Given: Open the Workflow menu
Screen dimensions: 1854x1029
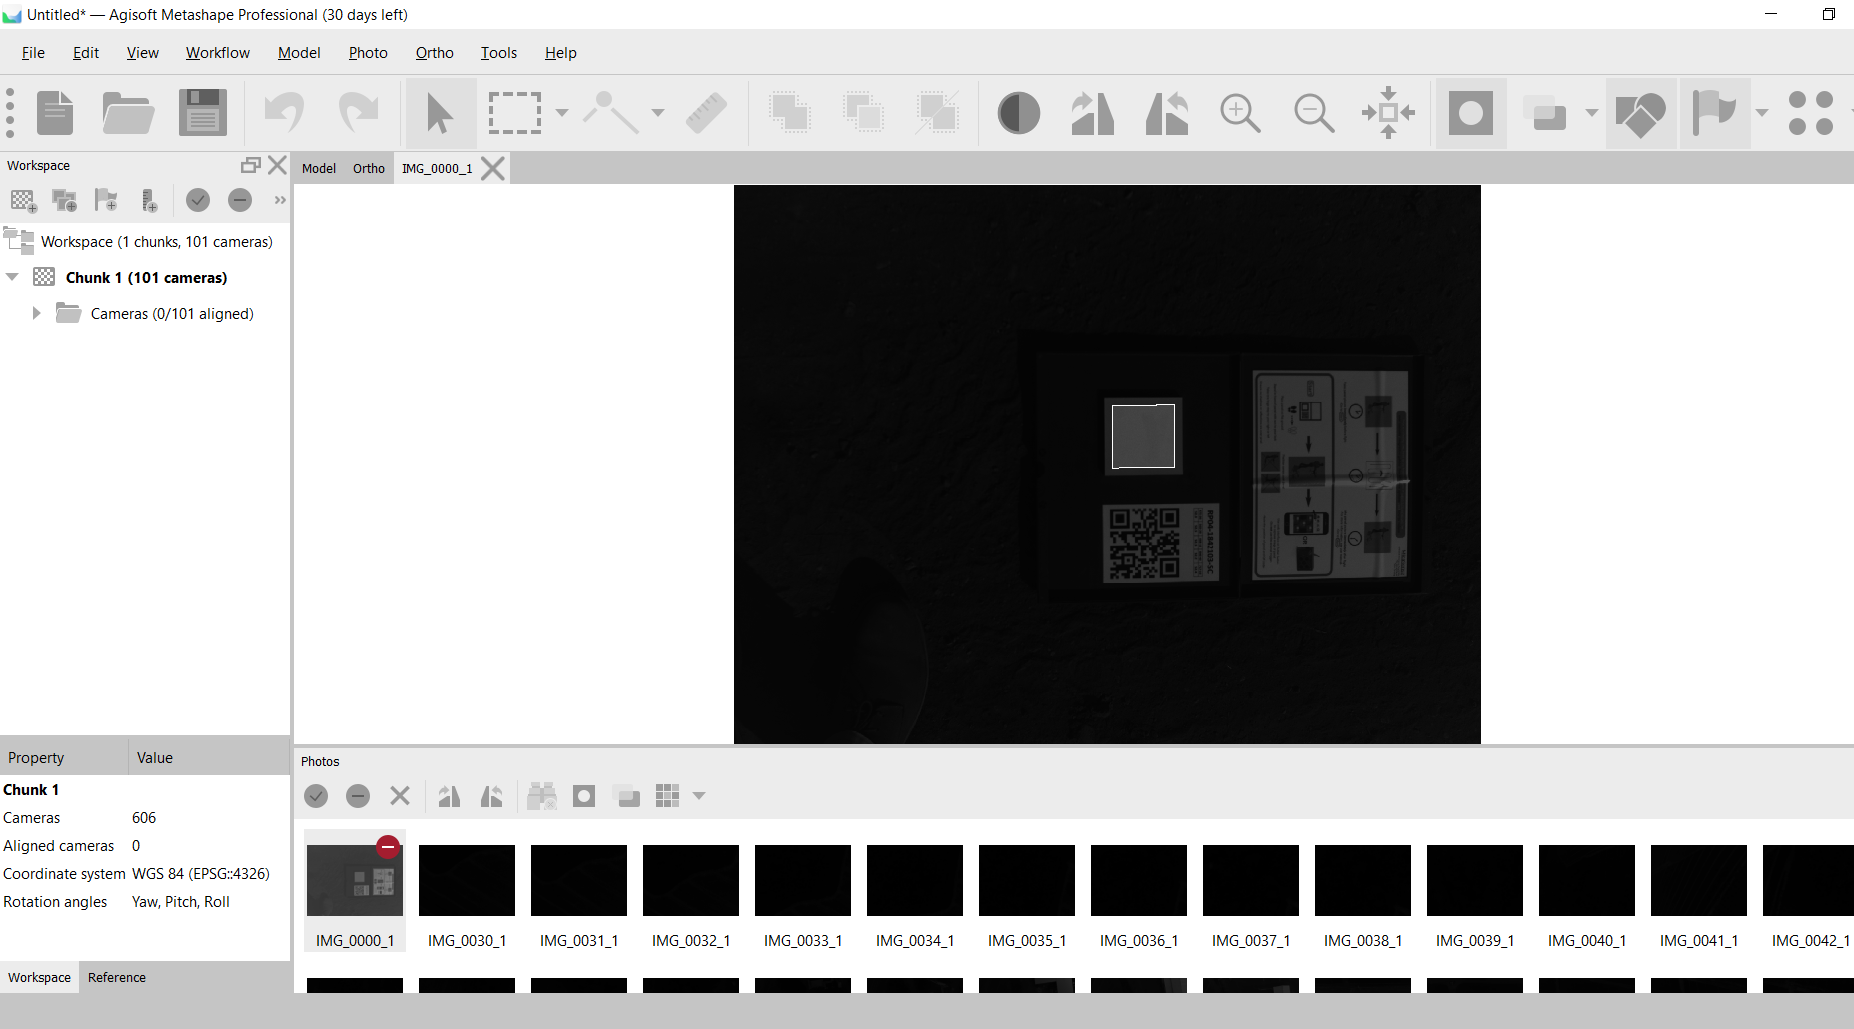Looking at the screenshot, I should pyautogui.click(x=217, y=53).
